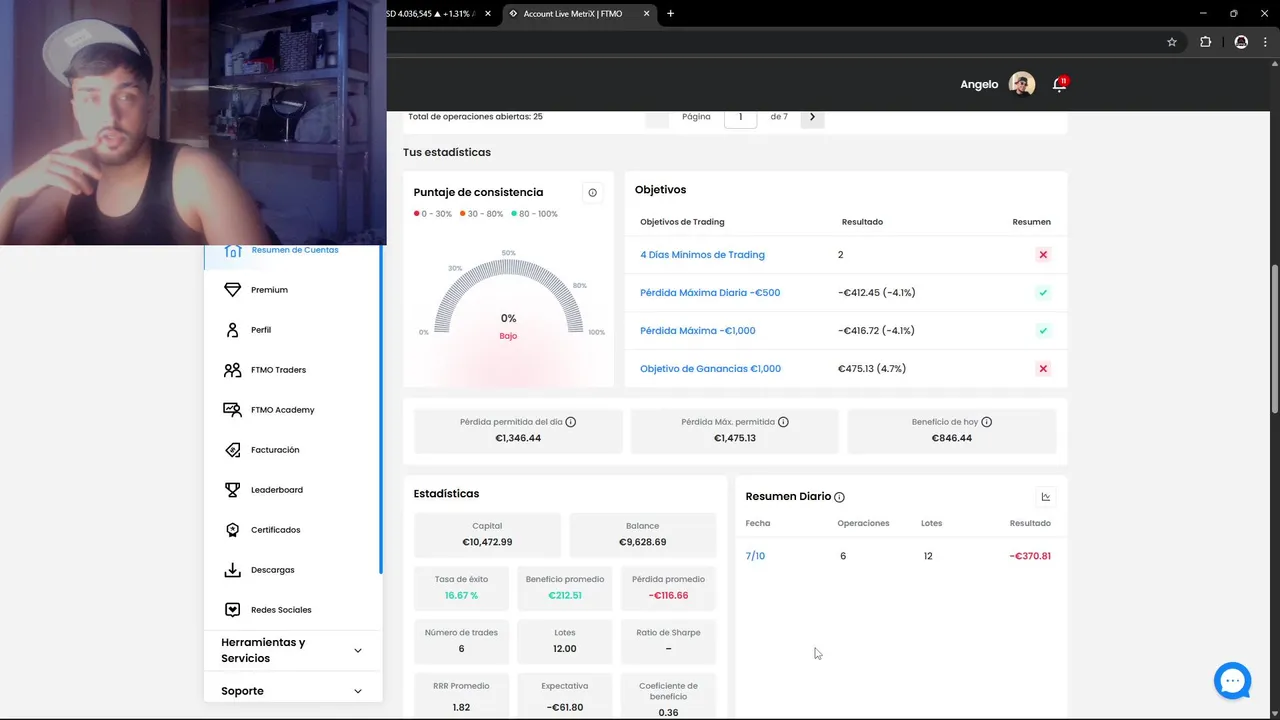This screenshot has width=1280, height=720.
Task: Open 4 Días Mínimos de Trading objective
Action: pyautogui.click(x=702, y=255)
